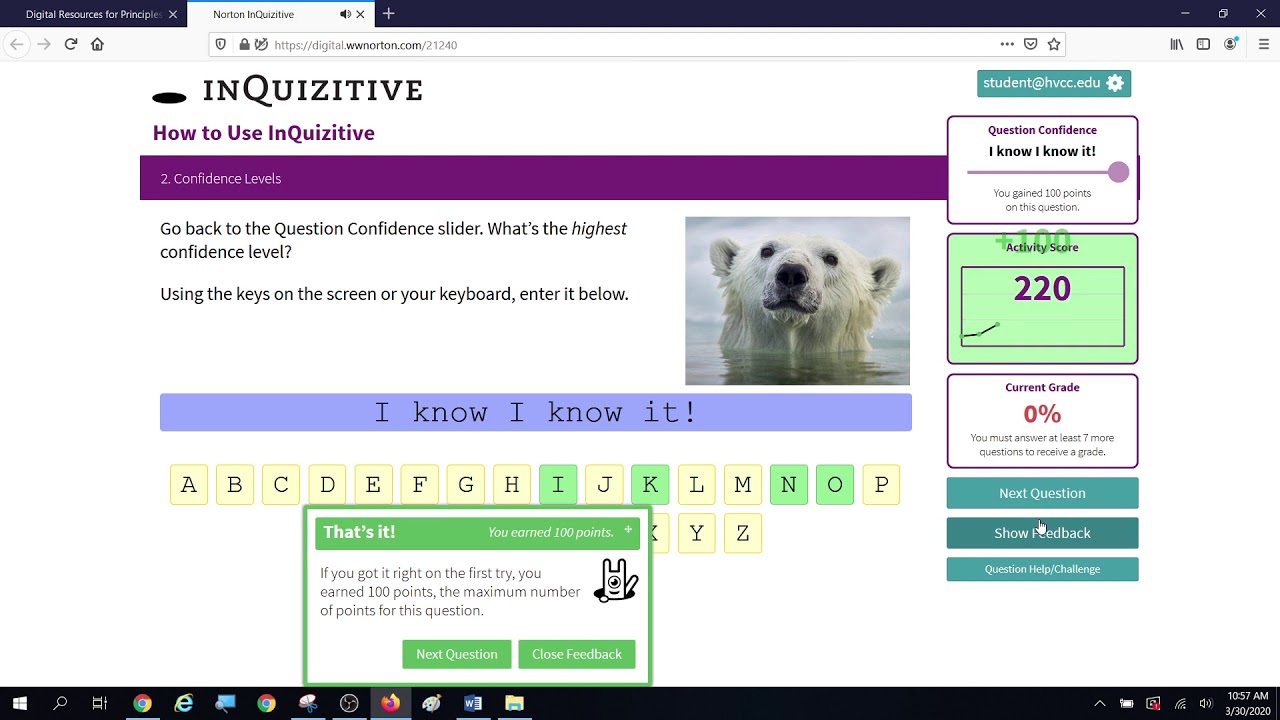The width and height of the screenshot is (1280, 720).
Task: Click the letter B key
Action: pyautogui.click(x=235, y=485)
